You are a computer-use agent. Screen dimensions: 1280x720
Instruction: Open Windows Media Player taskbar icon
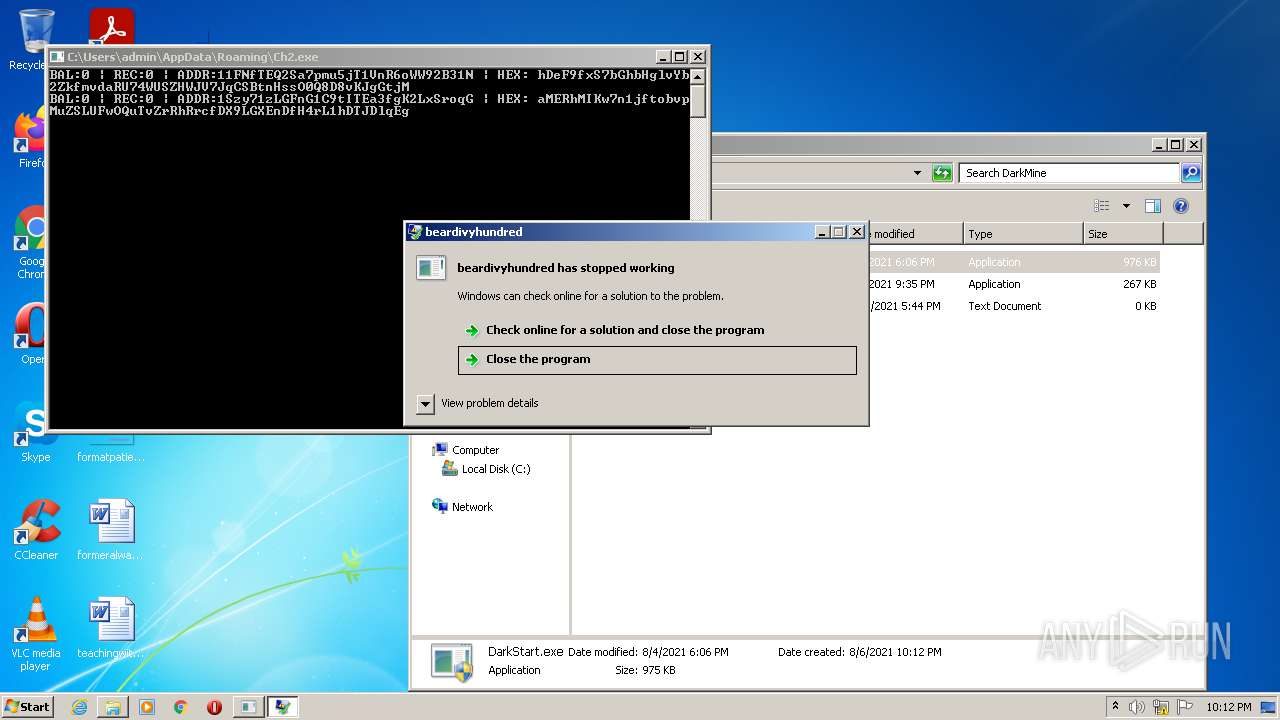click(x=147, y=707)
